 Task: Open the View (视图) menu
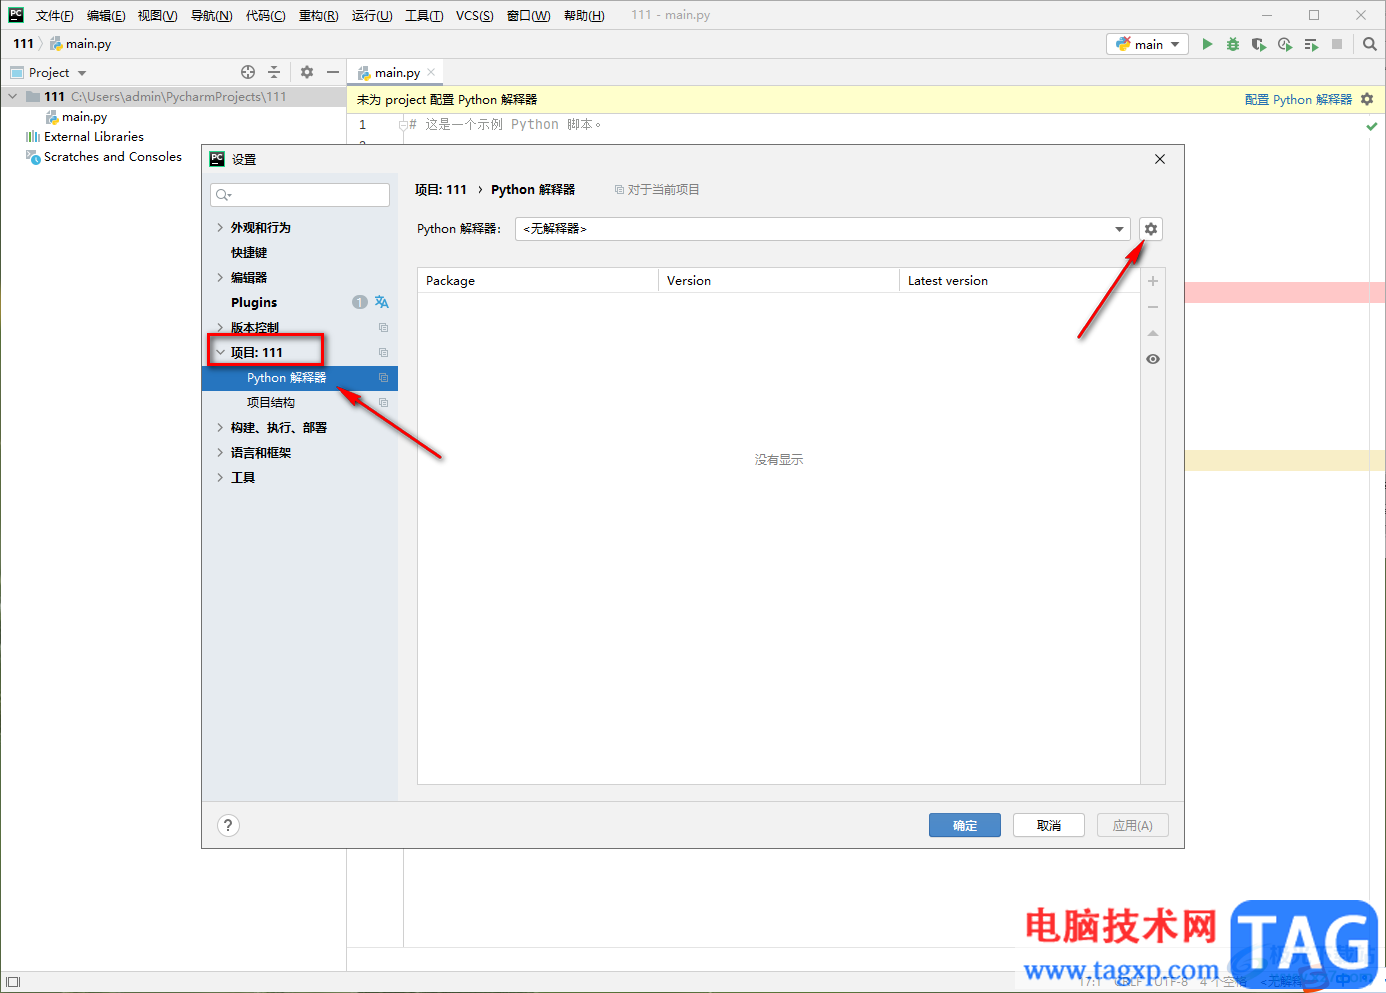[157, 15]
